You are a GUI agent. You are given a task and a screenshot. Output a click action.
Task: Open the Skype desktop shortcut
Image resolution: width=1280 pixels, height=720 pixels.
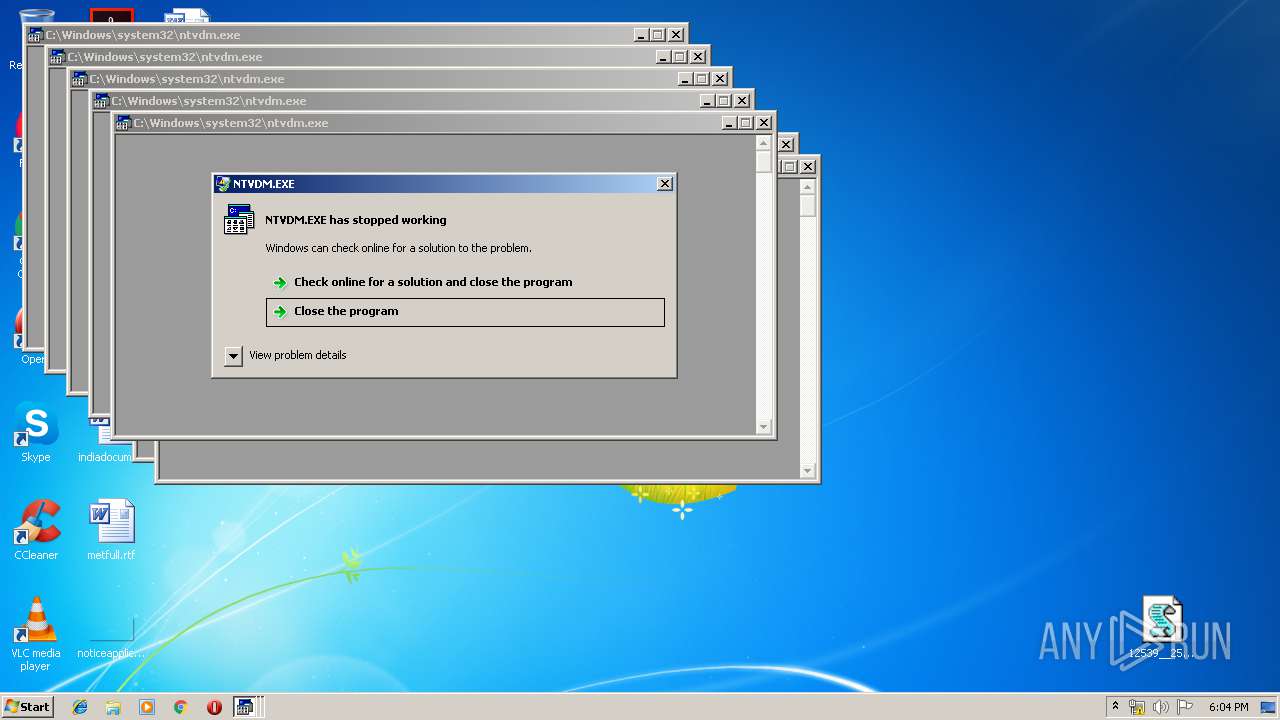(x=36, y=432)
